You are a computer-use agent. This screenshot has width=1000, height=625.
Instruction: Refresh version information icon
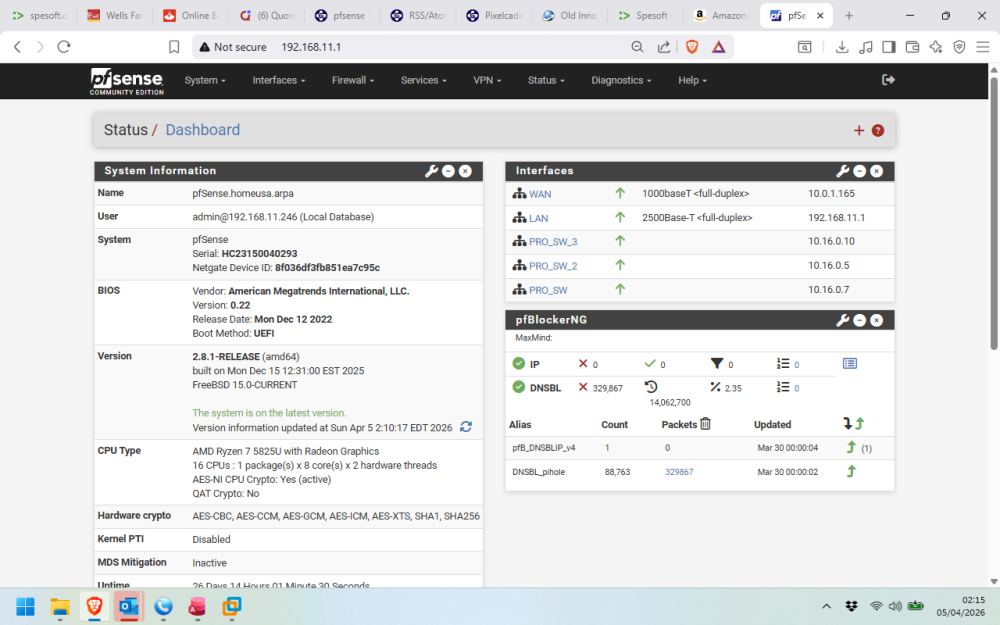pyautogui.click(x=466, y=427)
